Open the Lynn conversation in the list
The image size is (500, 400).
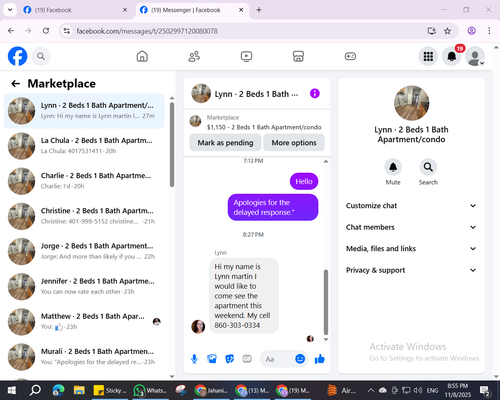click(84, 111)
